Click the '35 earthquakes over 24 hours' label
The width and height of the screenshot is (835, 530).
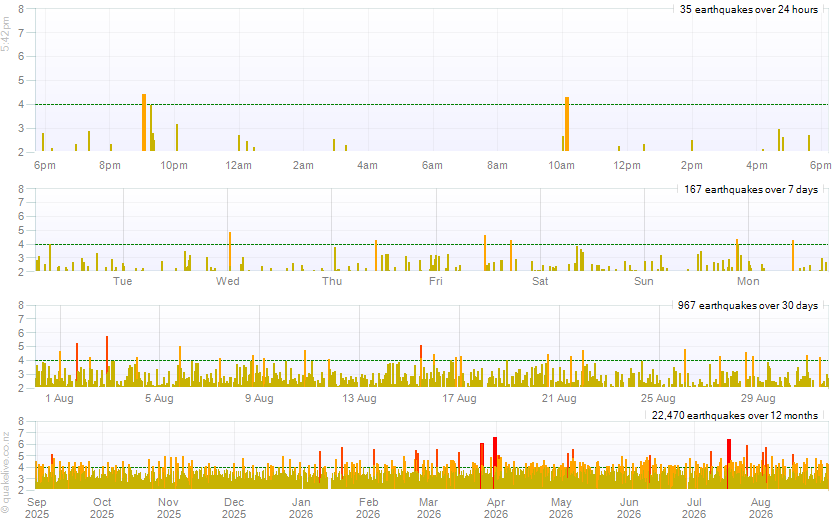(x=749, y=10)
